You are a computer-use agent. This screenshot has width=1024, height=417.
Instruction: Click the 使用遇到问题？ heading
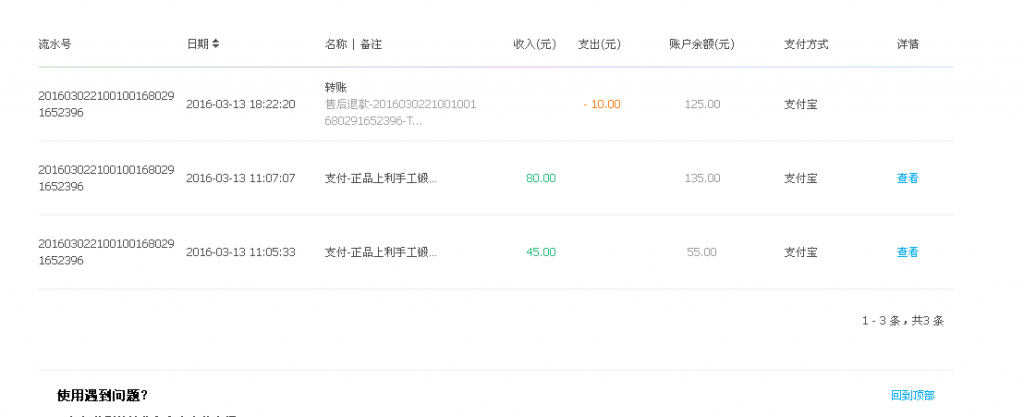point(102,395)
